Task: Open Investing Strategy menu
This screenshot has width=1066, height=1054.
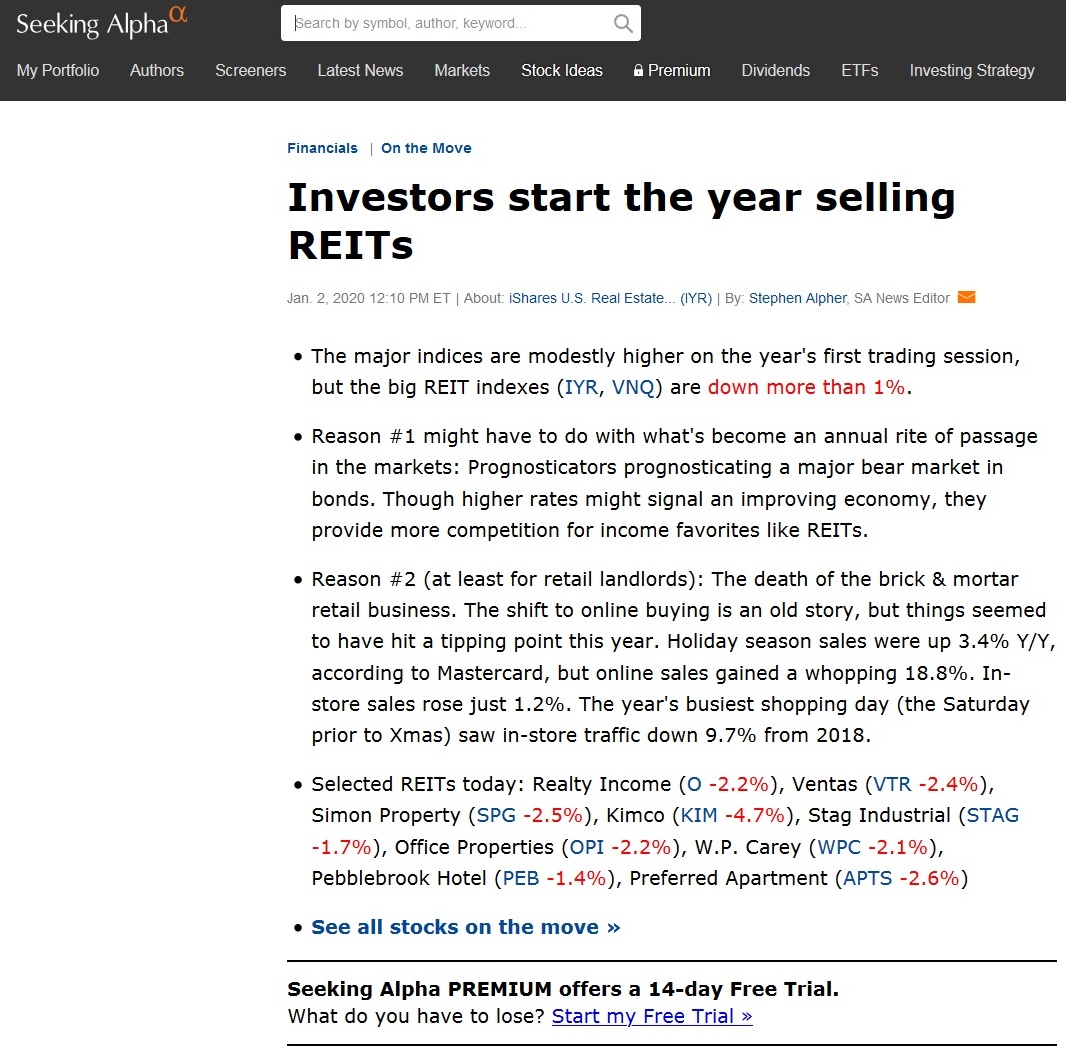Action: [972, 71]
